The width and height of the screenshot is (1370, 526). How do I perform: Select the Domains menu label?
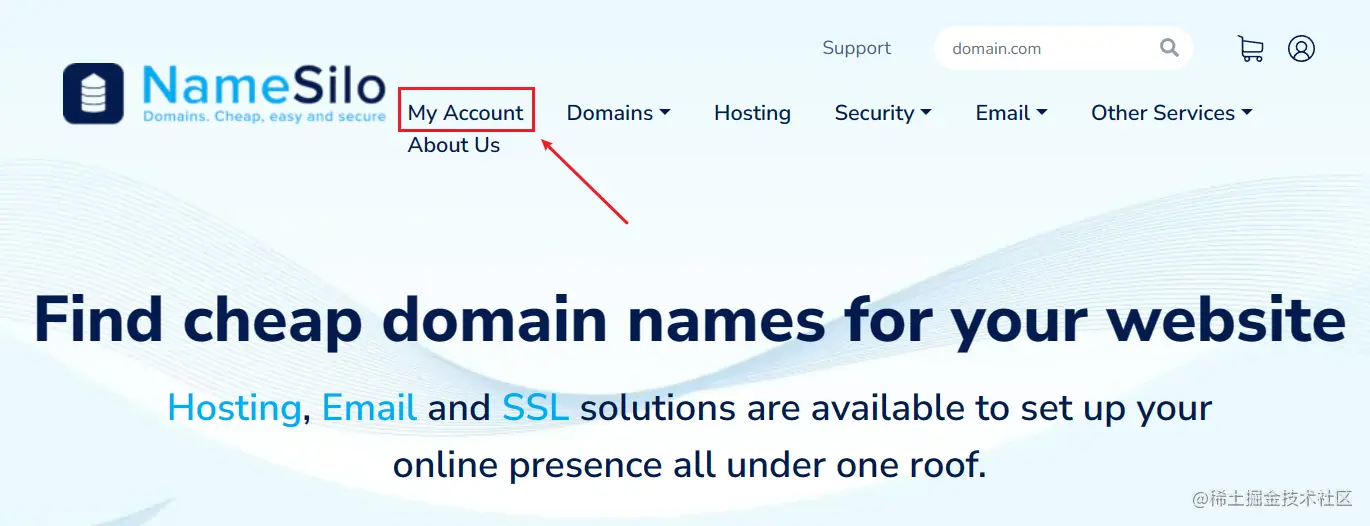pos(610,113)
